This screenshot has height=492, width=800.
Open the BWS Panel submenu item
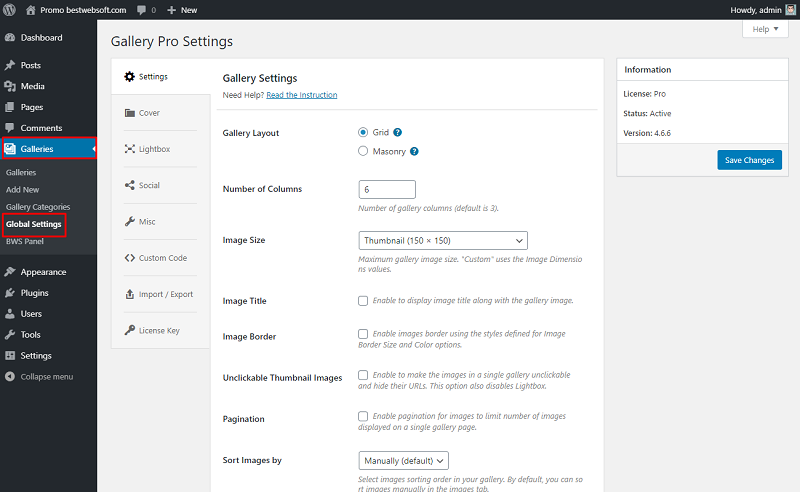24,241
